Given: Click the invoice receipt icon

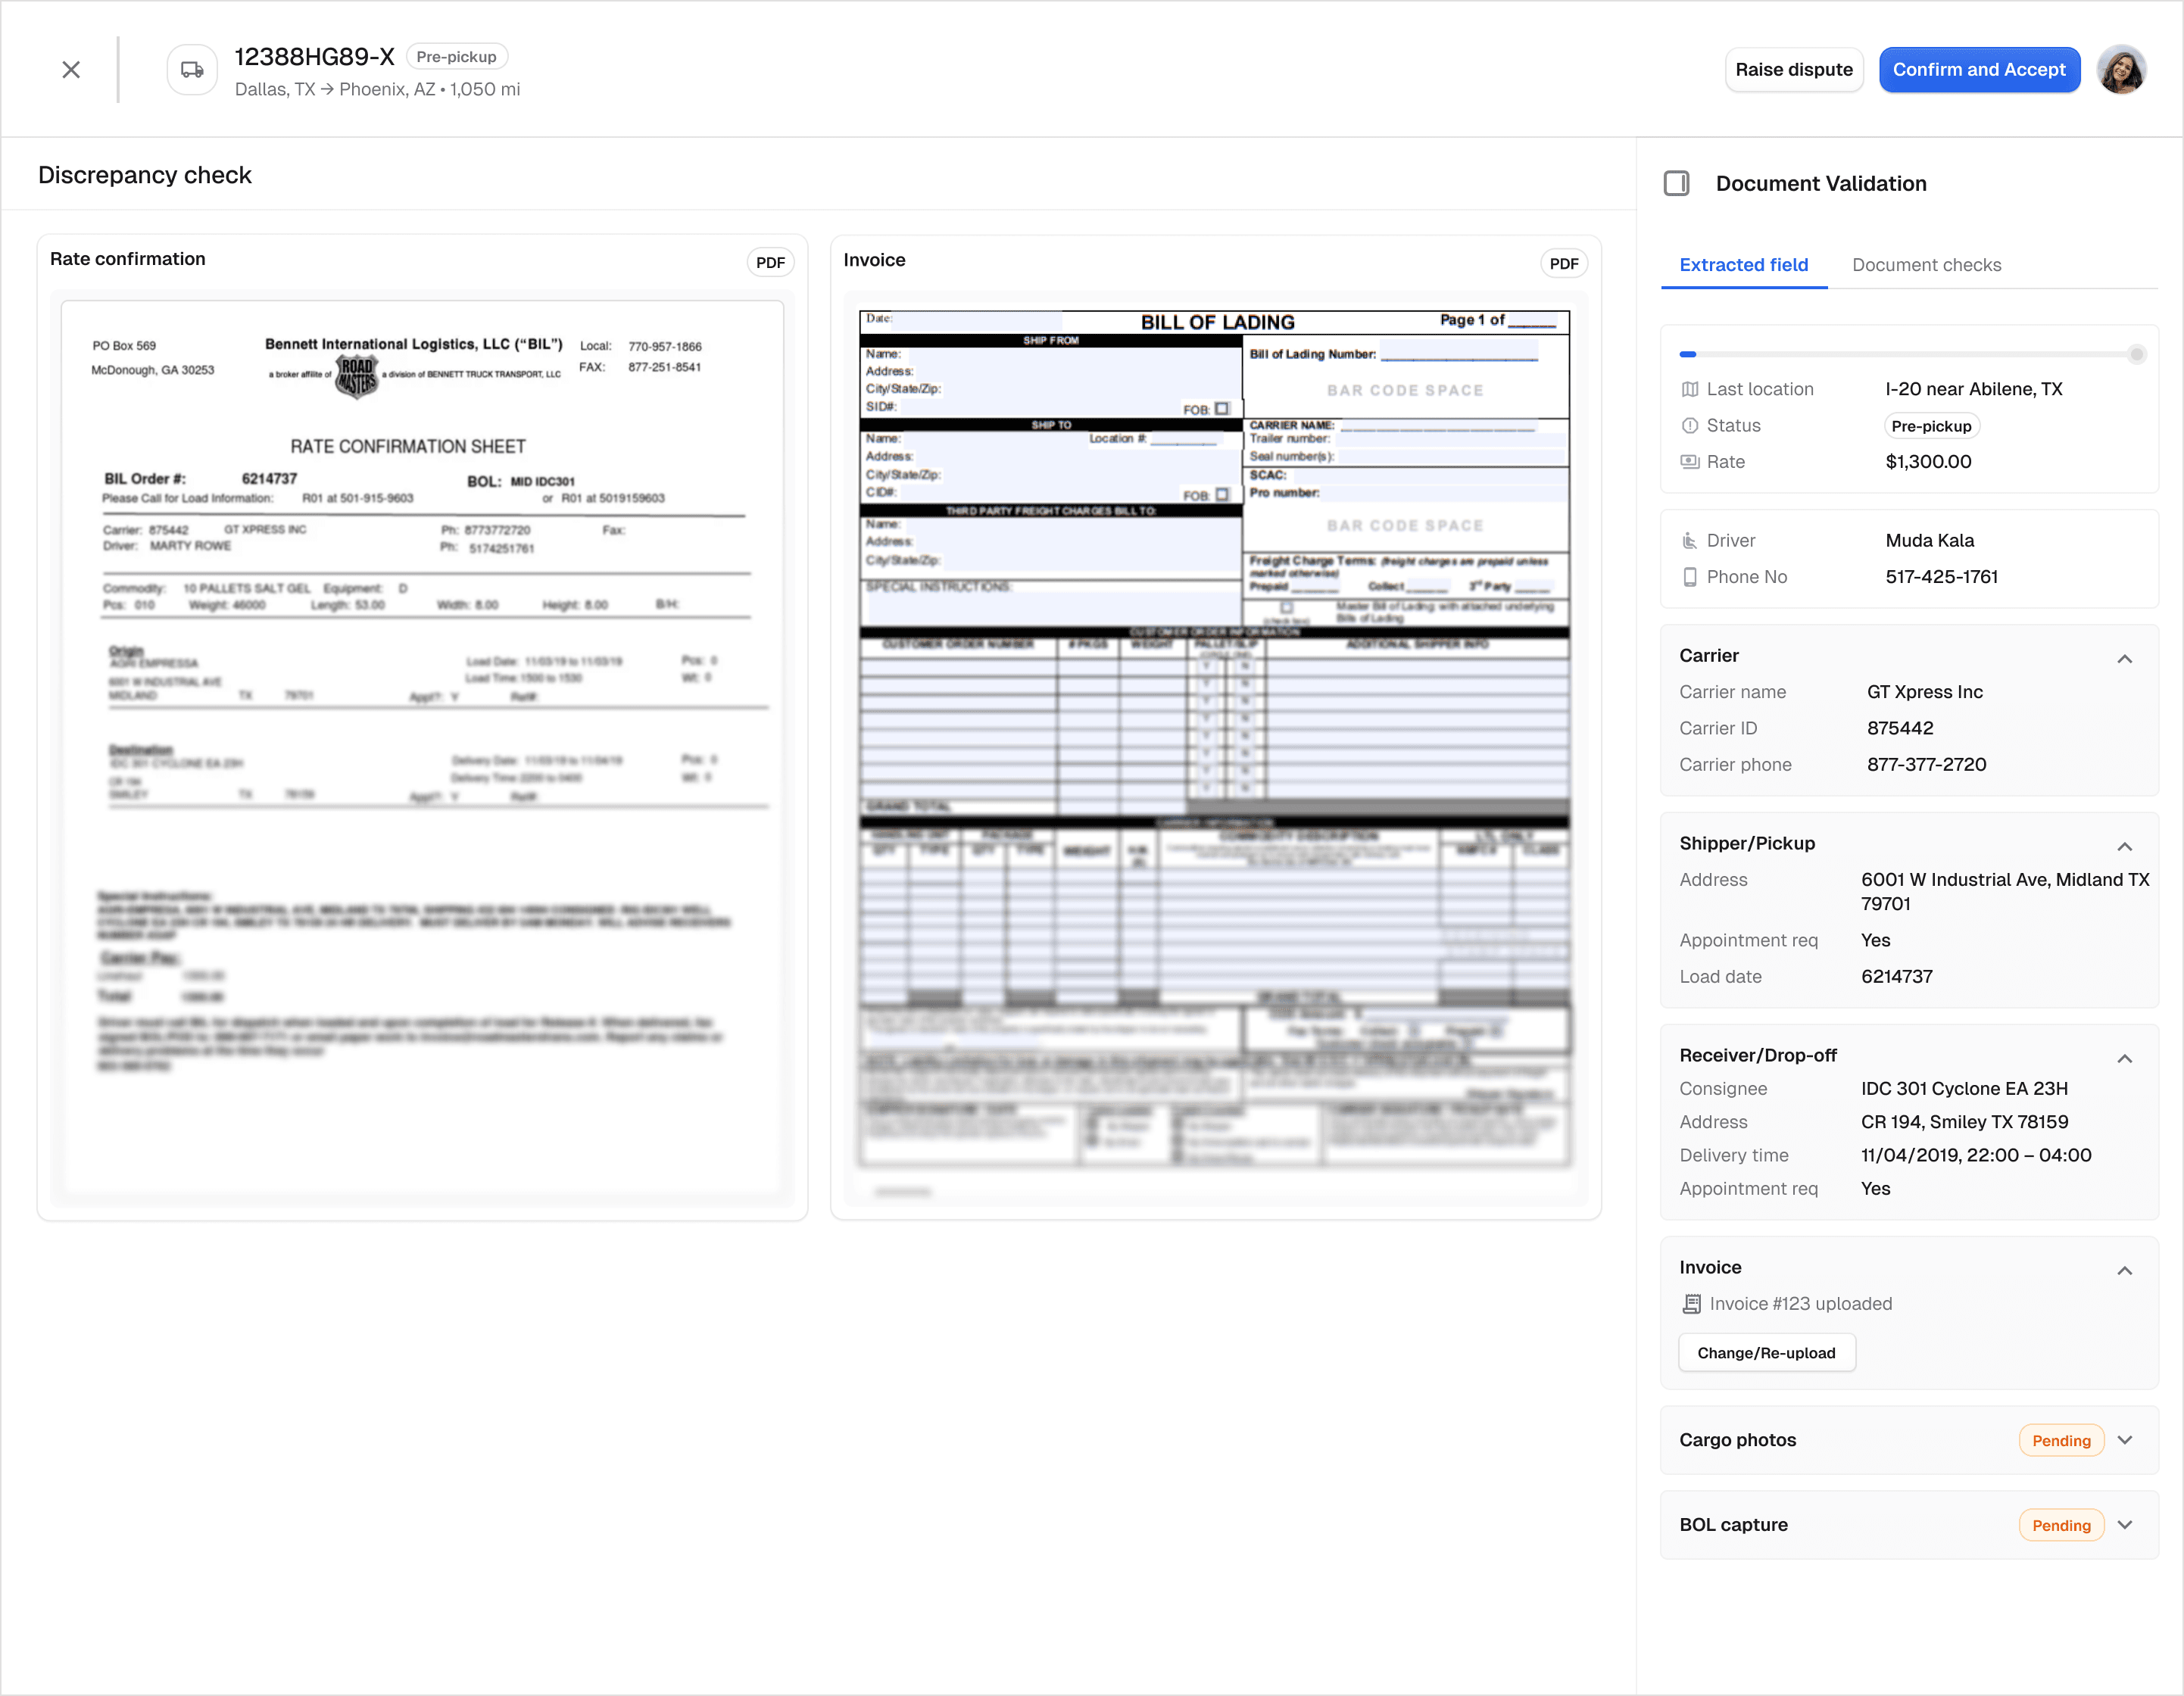Looking at the screenshot, I should pos(1691,1304).
